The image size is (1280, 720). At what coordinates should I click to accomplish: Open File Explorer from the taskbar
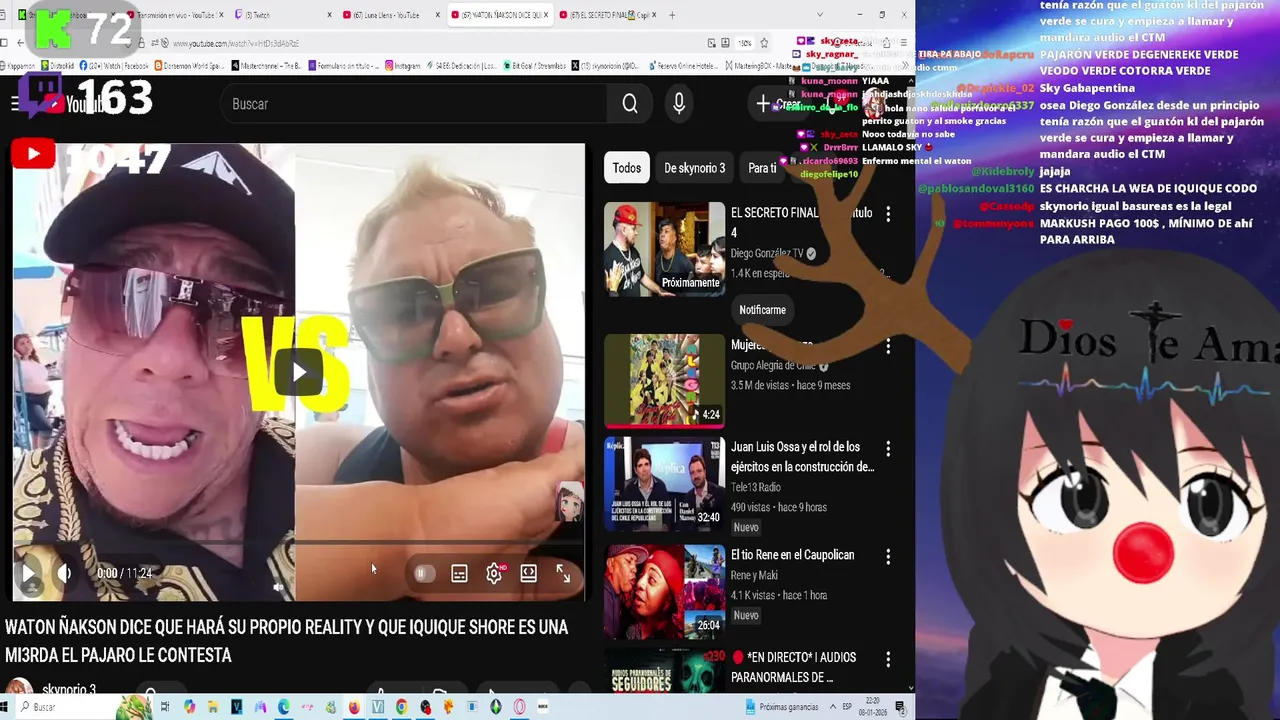213,707
